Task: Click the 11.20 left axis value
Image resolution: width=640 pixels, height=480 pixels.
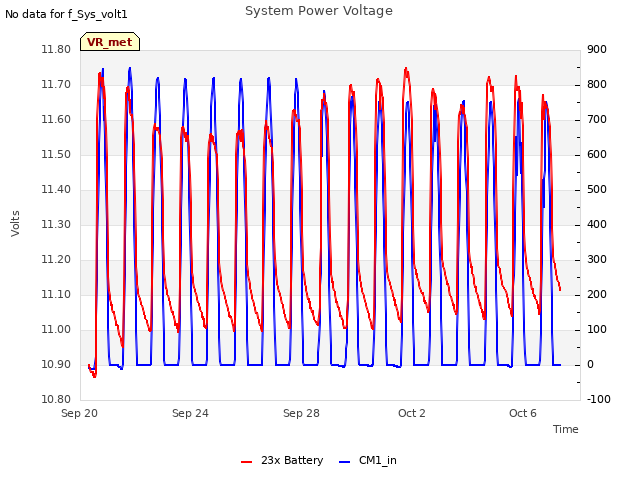Action: (56, 260)
